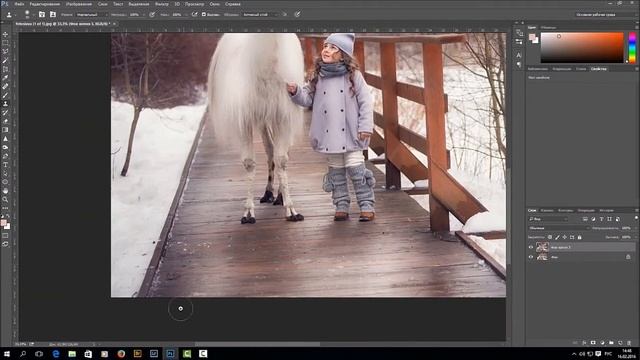
Task: Open the Файл menu
Action: point(19,4)
